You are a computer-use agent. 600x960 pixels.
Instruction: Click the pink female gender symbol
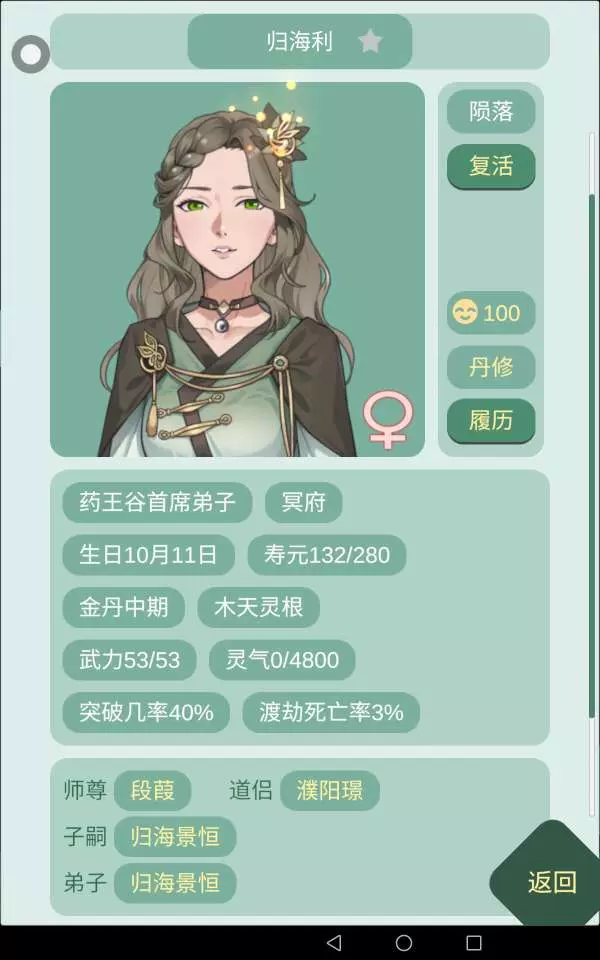(388, 421)
